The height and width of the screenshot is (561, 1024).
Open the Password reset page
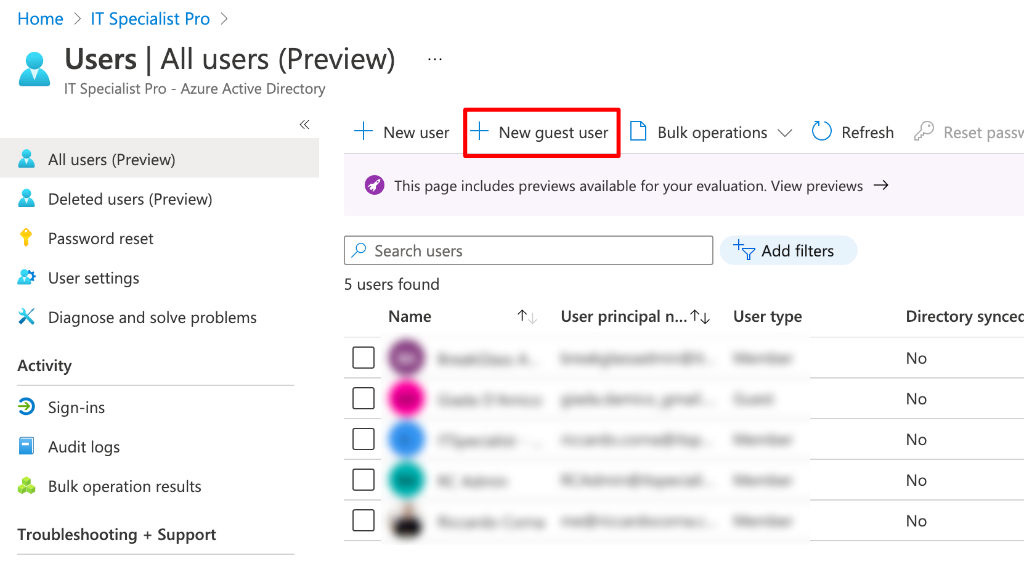101,238
